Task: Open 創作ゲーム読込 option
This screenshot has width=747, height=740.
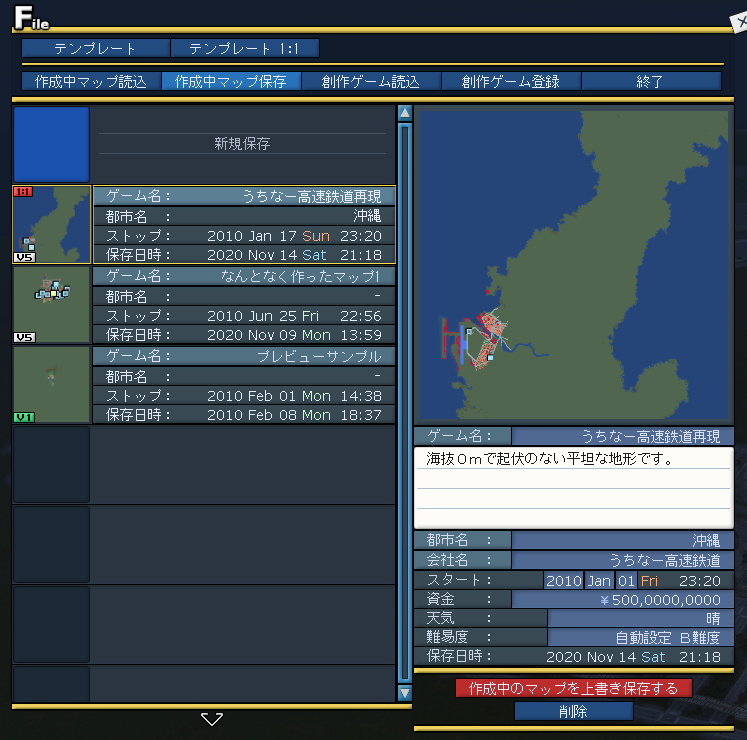Action: point(371,82)
